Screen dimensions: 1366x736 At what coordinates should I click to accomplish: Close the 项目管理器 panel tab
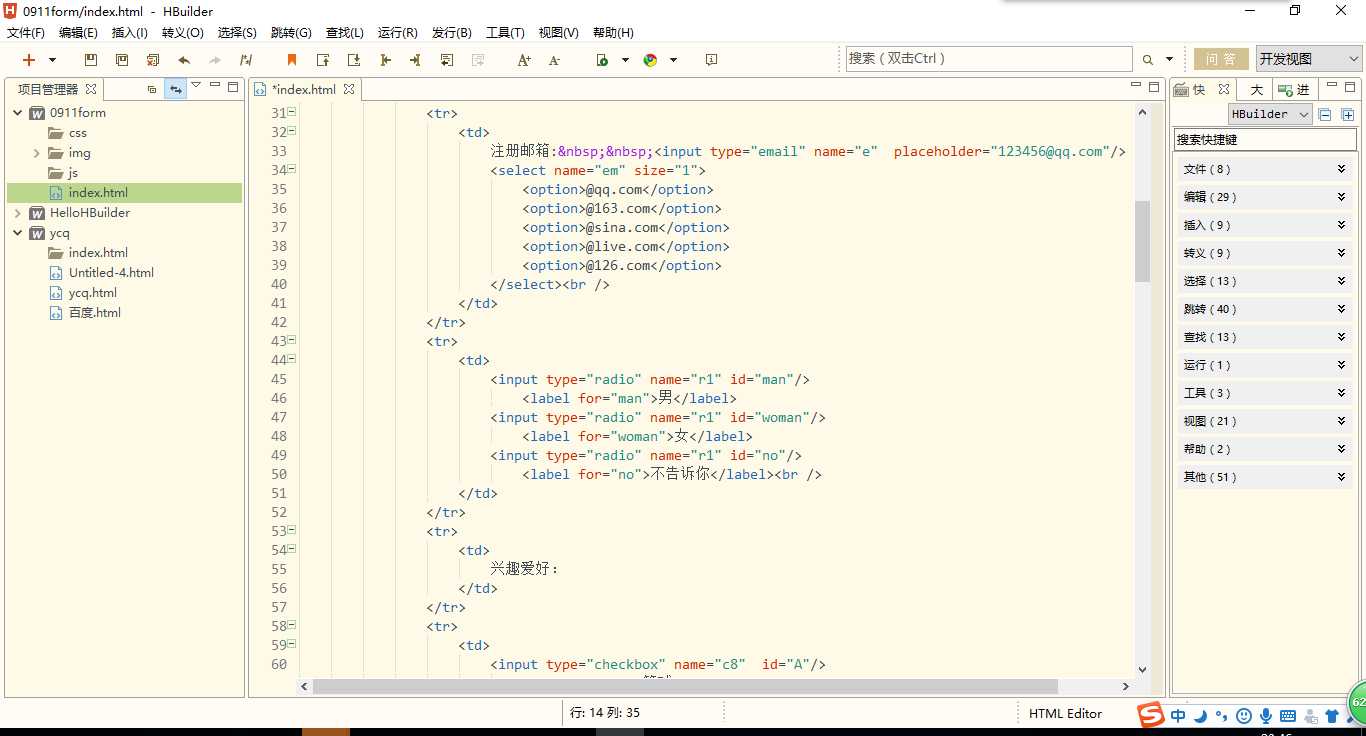[90, 89]
